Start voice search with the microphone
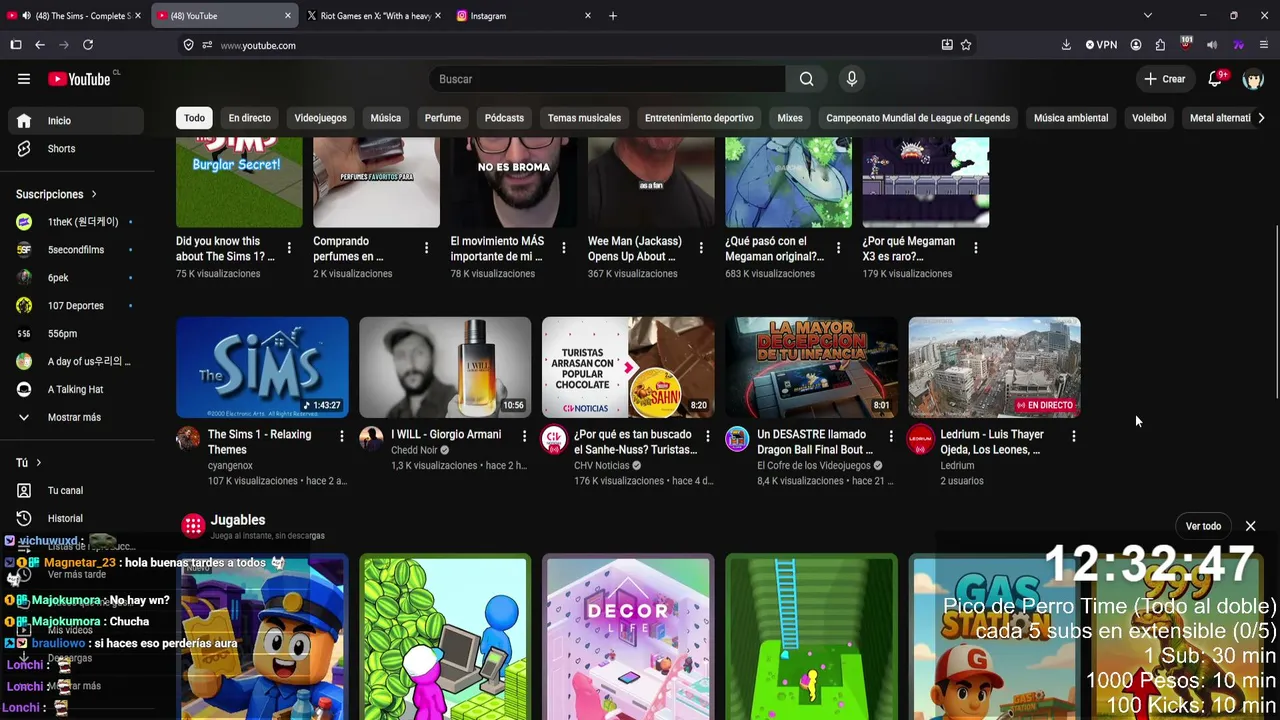Screen dimensions: 1280x720 [851, 79]
